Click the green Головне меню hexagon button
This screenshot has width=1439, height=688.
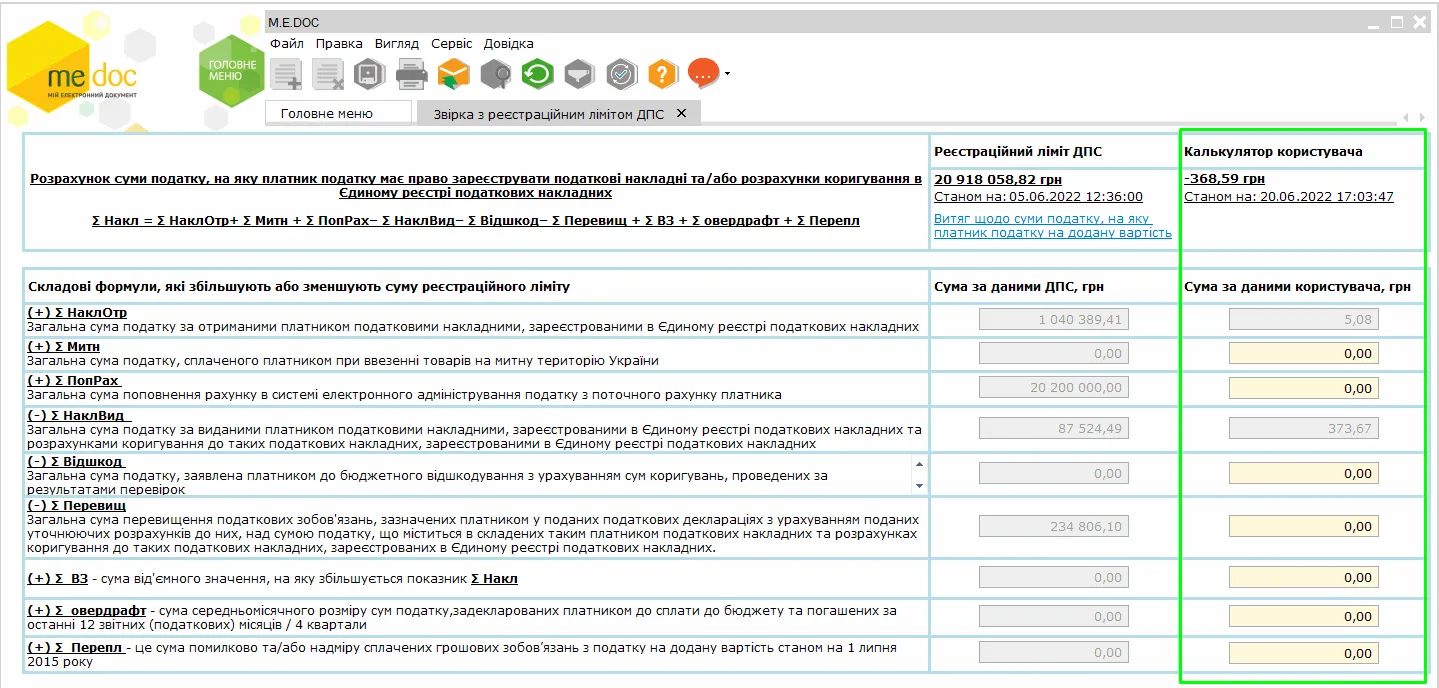tap(232, 70)
